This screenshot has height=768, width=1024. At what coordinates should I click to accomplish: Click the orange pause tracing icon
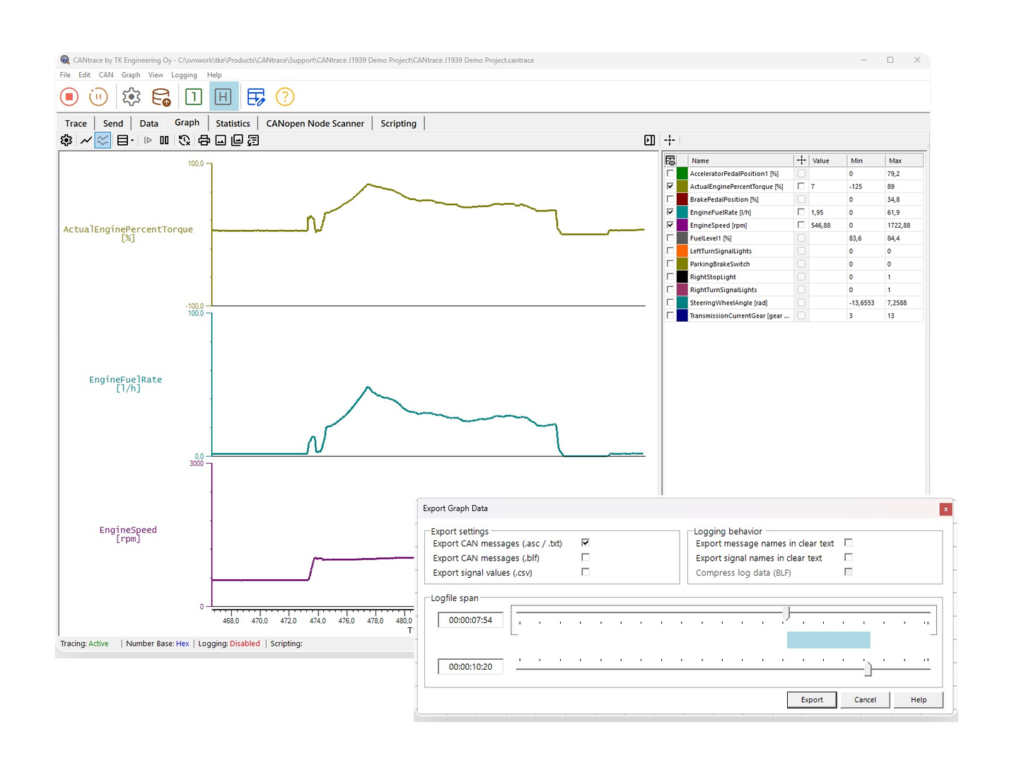(98, 97)
